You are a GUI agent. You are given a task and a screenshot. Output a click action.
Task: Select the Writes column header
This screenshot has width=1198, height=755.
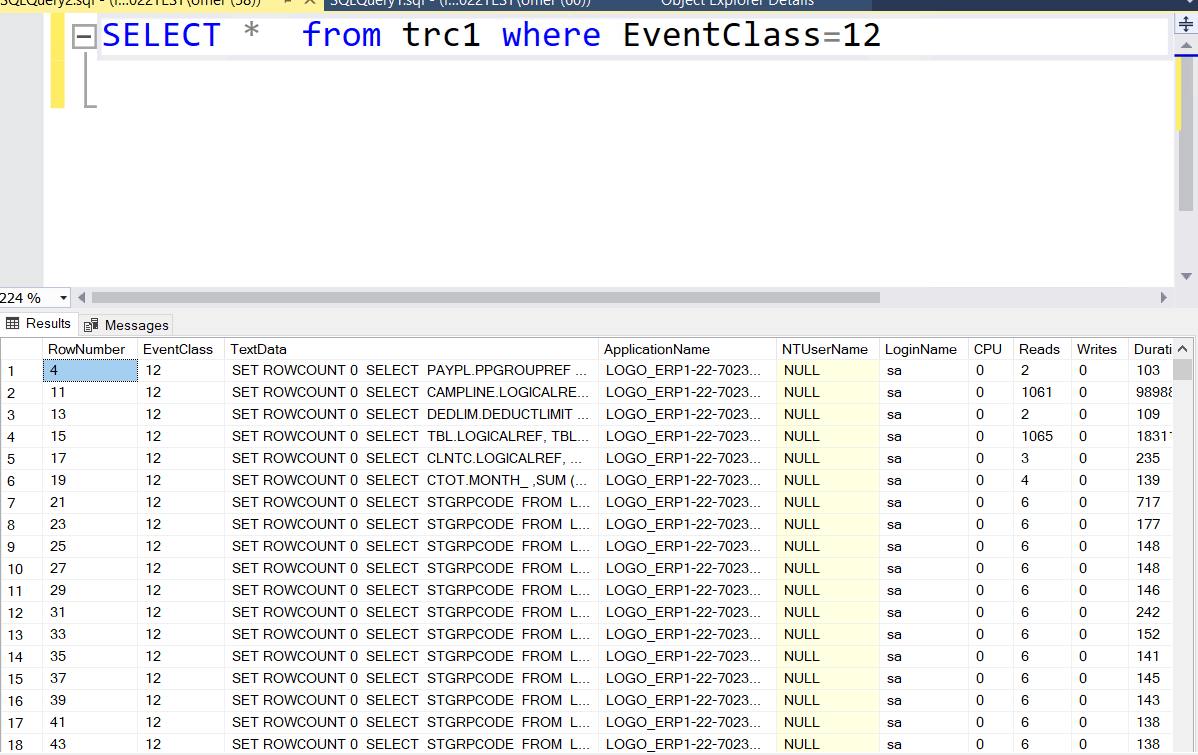(1099, 349)
